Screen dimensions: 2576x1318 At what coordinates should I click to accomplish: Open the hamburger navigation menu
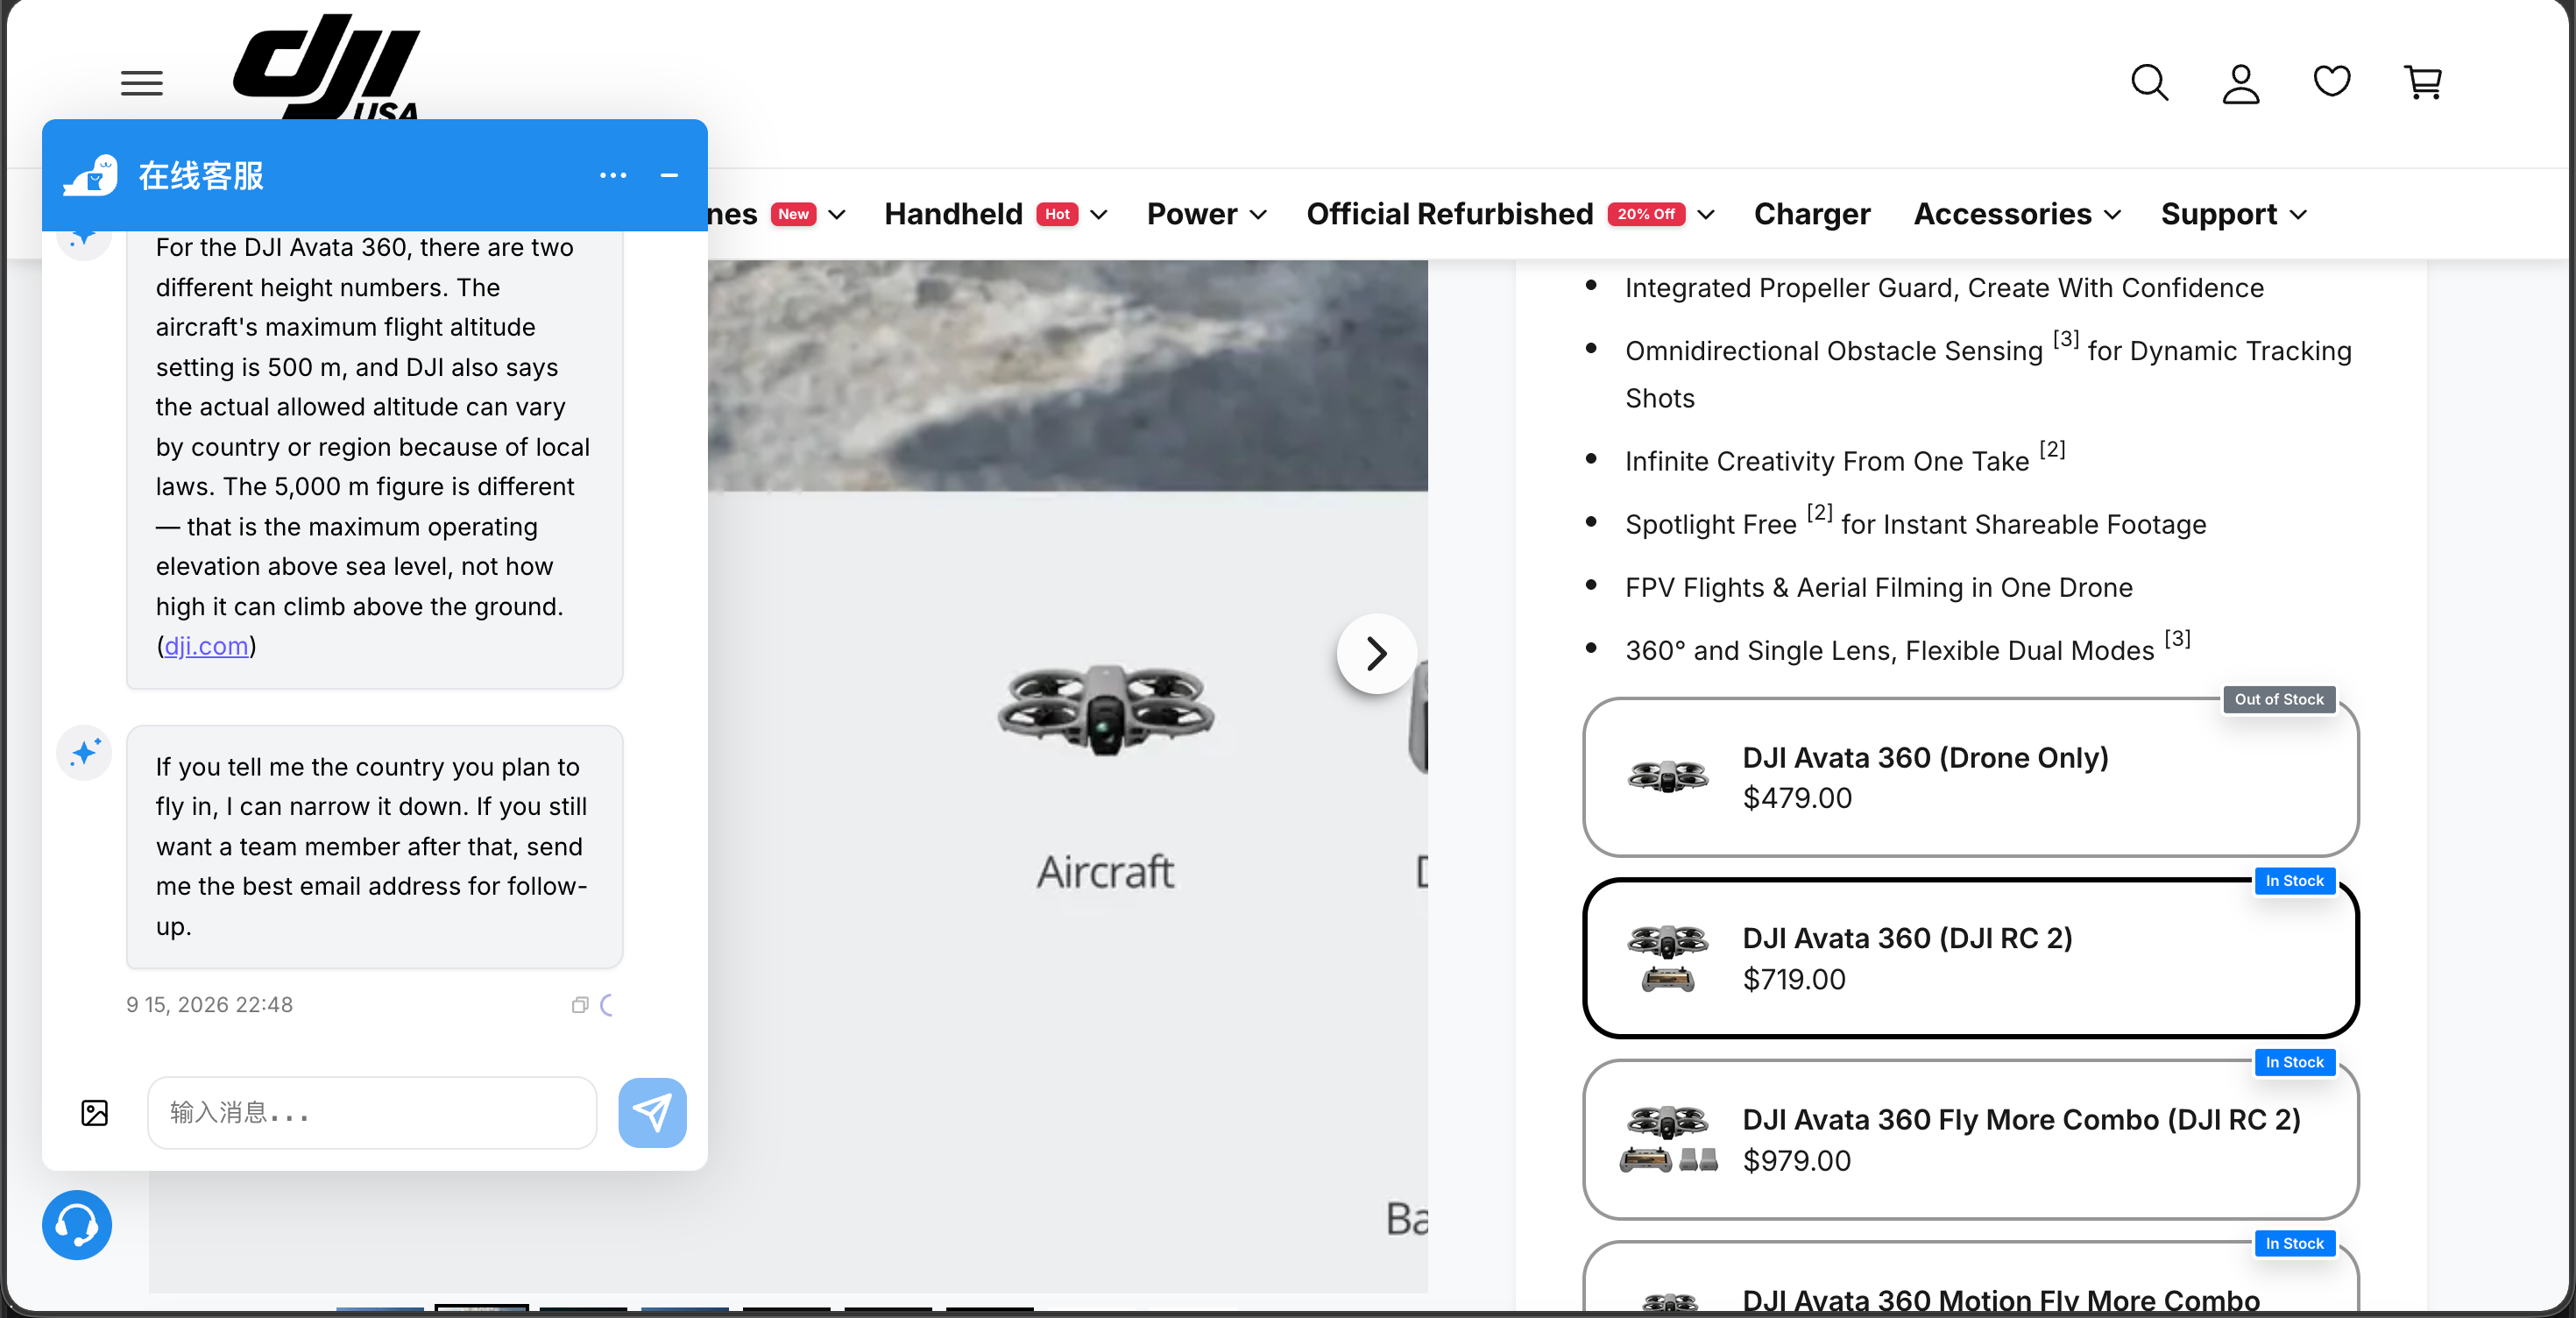pyautogui.click(x=141, y=83)
